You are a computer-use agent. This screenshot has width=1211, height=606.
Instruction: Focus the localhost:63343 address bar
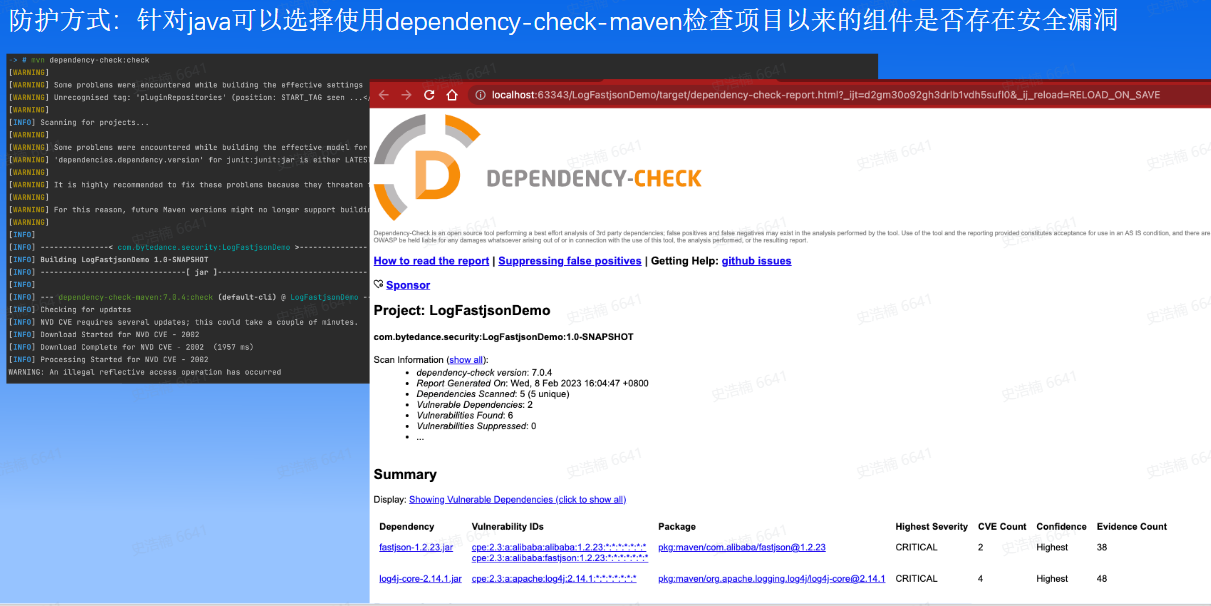826,95
